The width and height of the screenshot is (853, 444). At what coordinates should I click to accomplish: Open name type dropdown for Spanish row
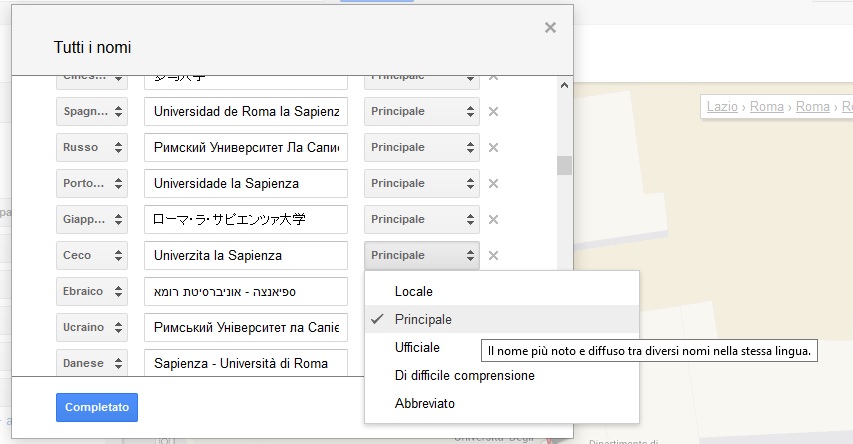click(422, 112)
